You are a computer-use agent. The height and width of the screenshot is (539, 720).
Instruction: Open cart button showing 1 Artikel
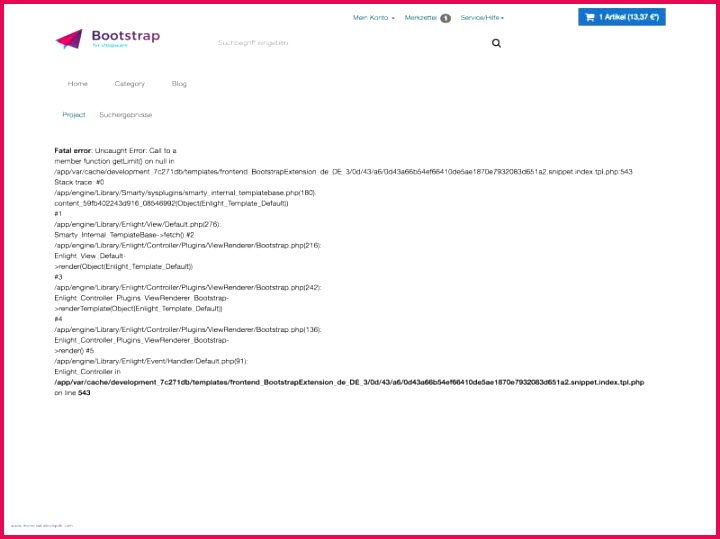[621, 17]
